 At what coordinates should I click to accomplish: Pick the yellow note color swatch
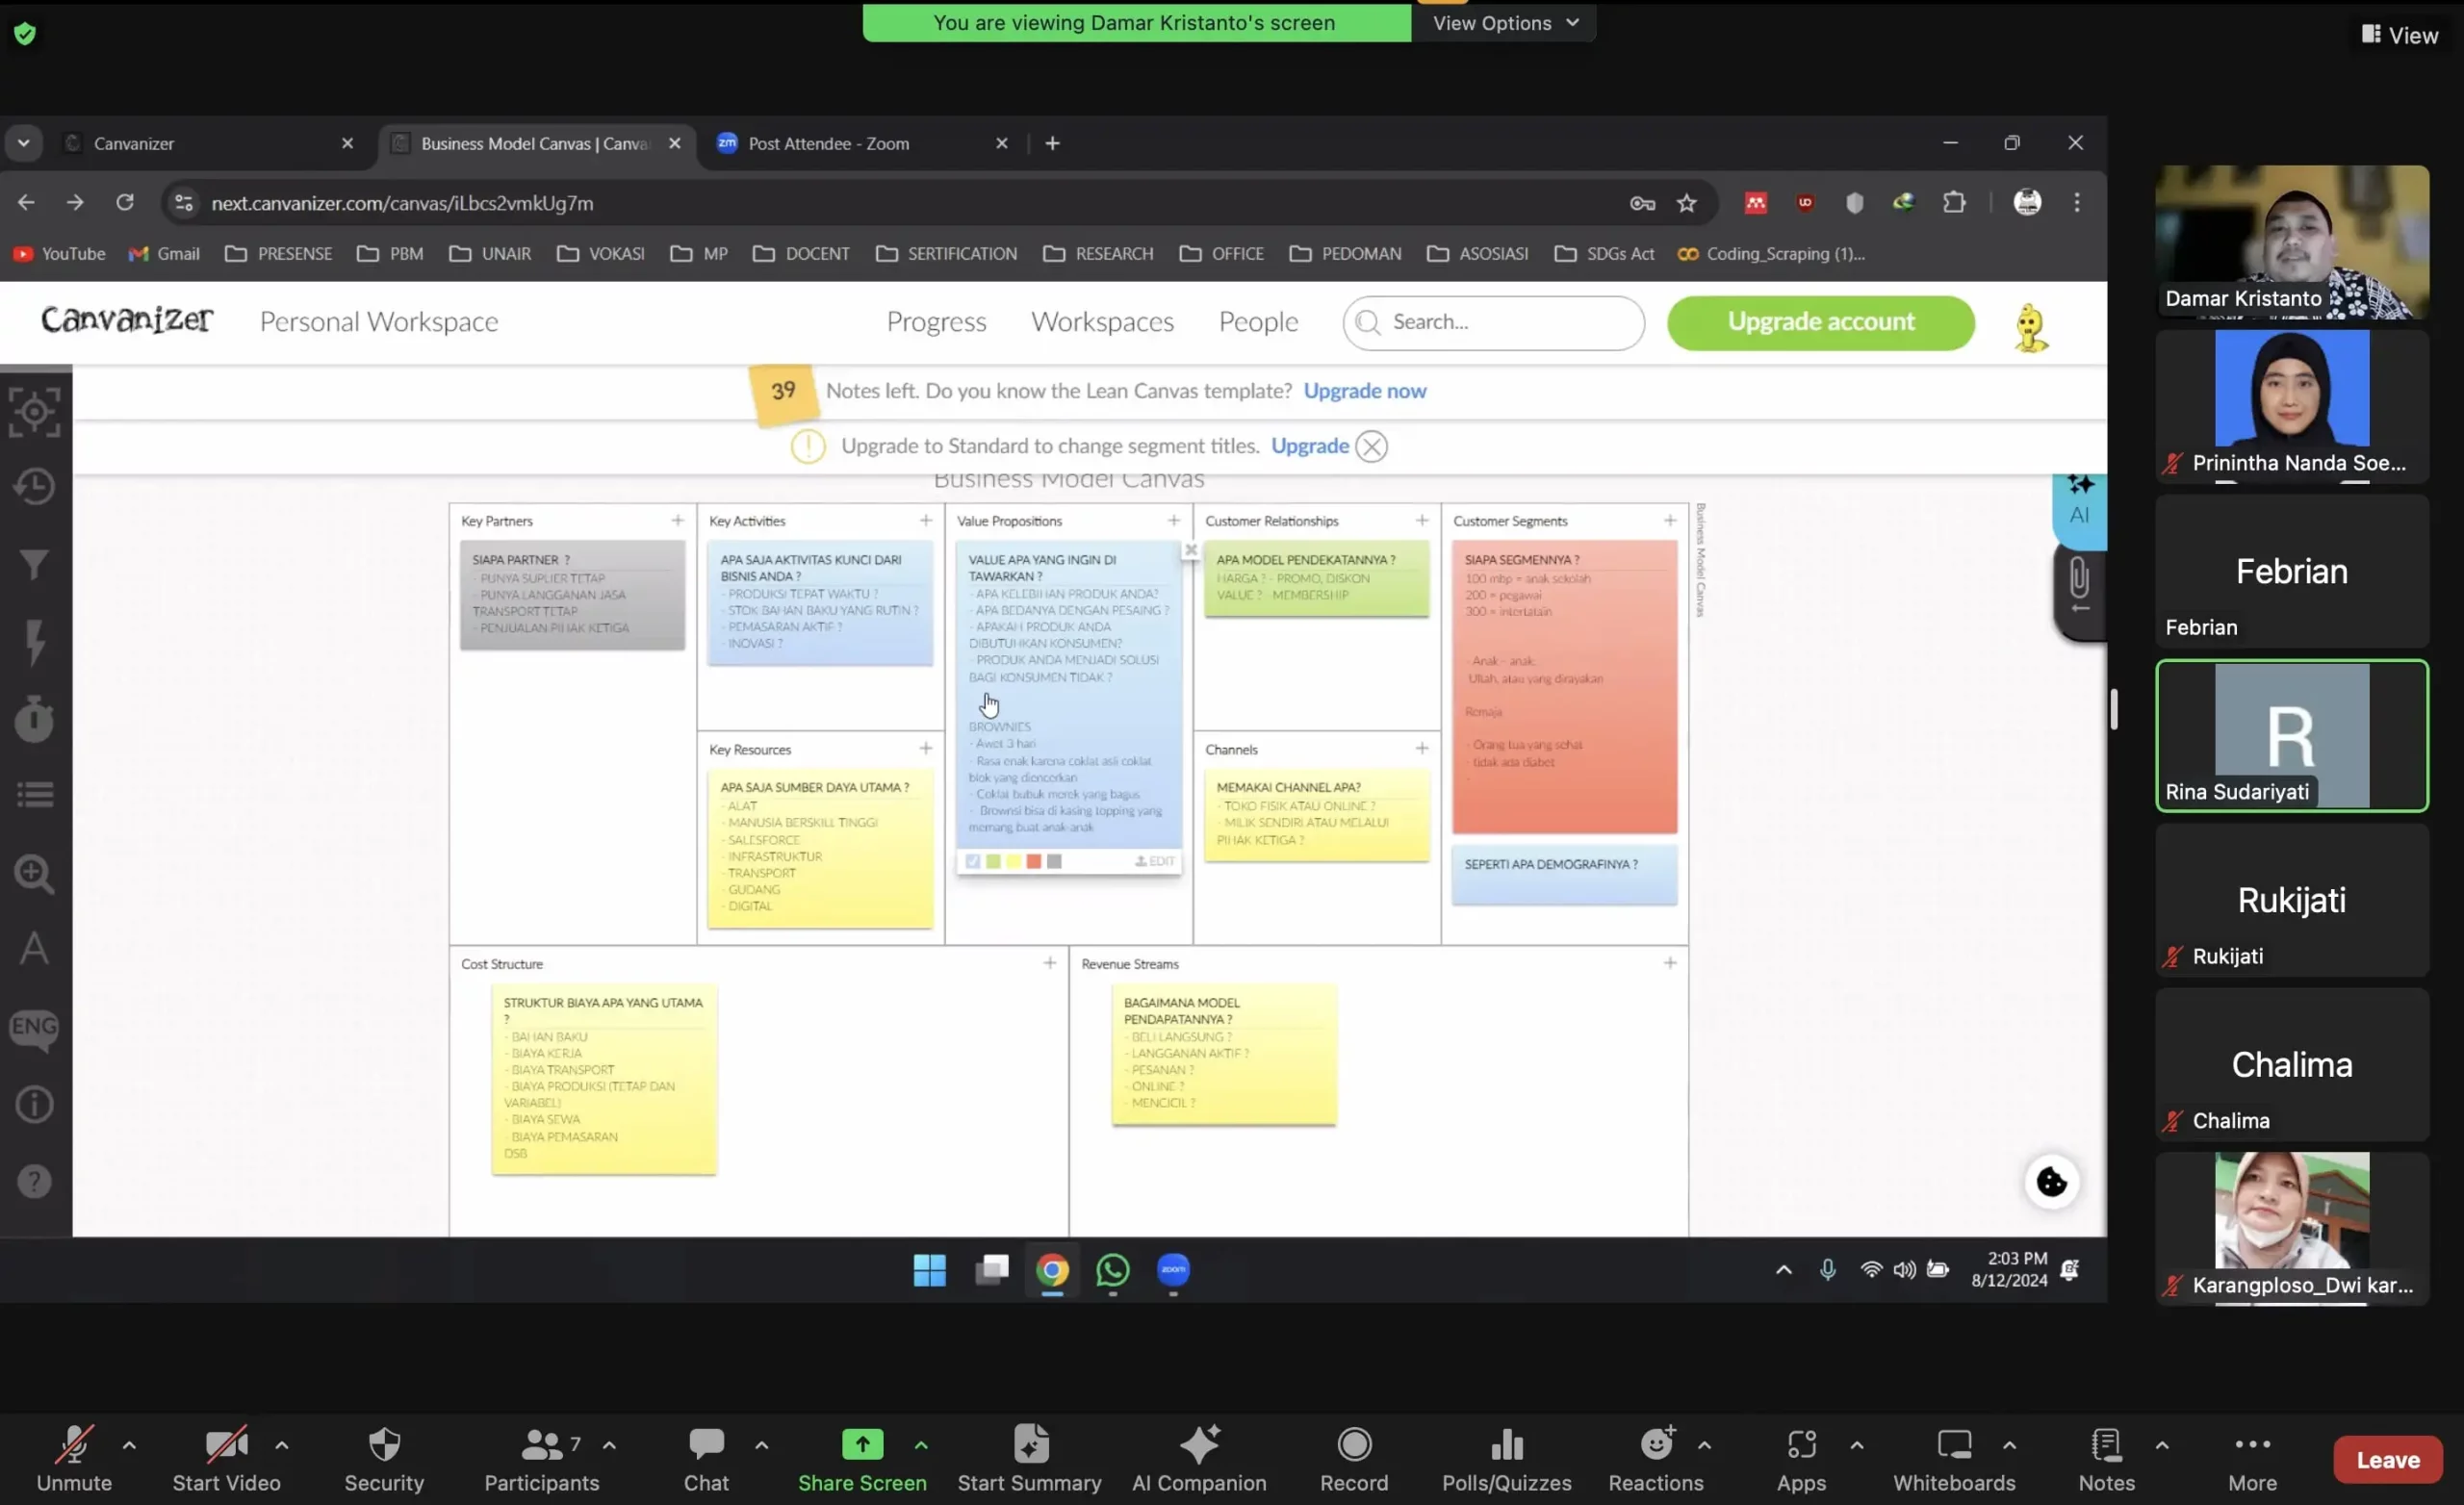pos(1013,861)
